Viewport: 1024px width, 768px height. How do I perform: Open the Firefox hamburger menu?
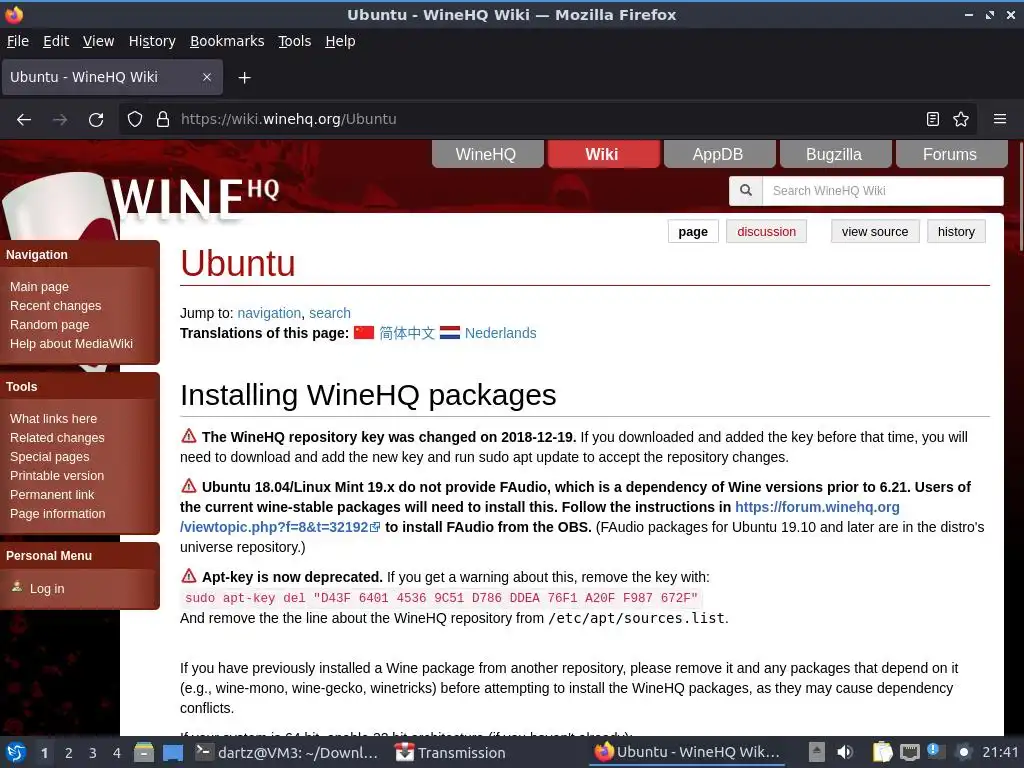1000,119
